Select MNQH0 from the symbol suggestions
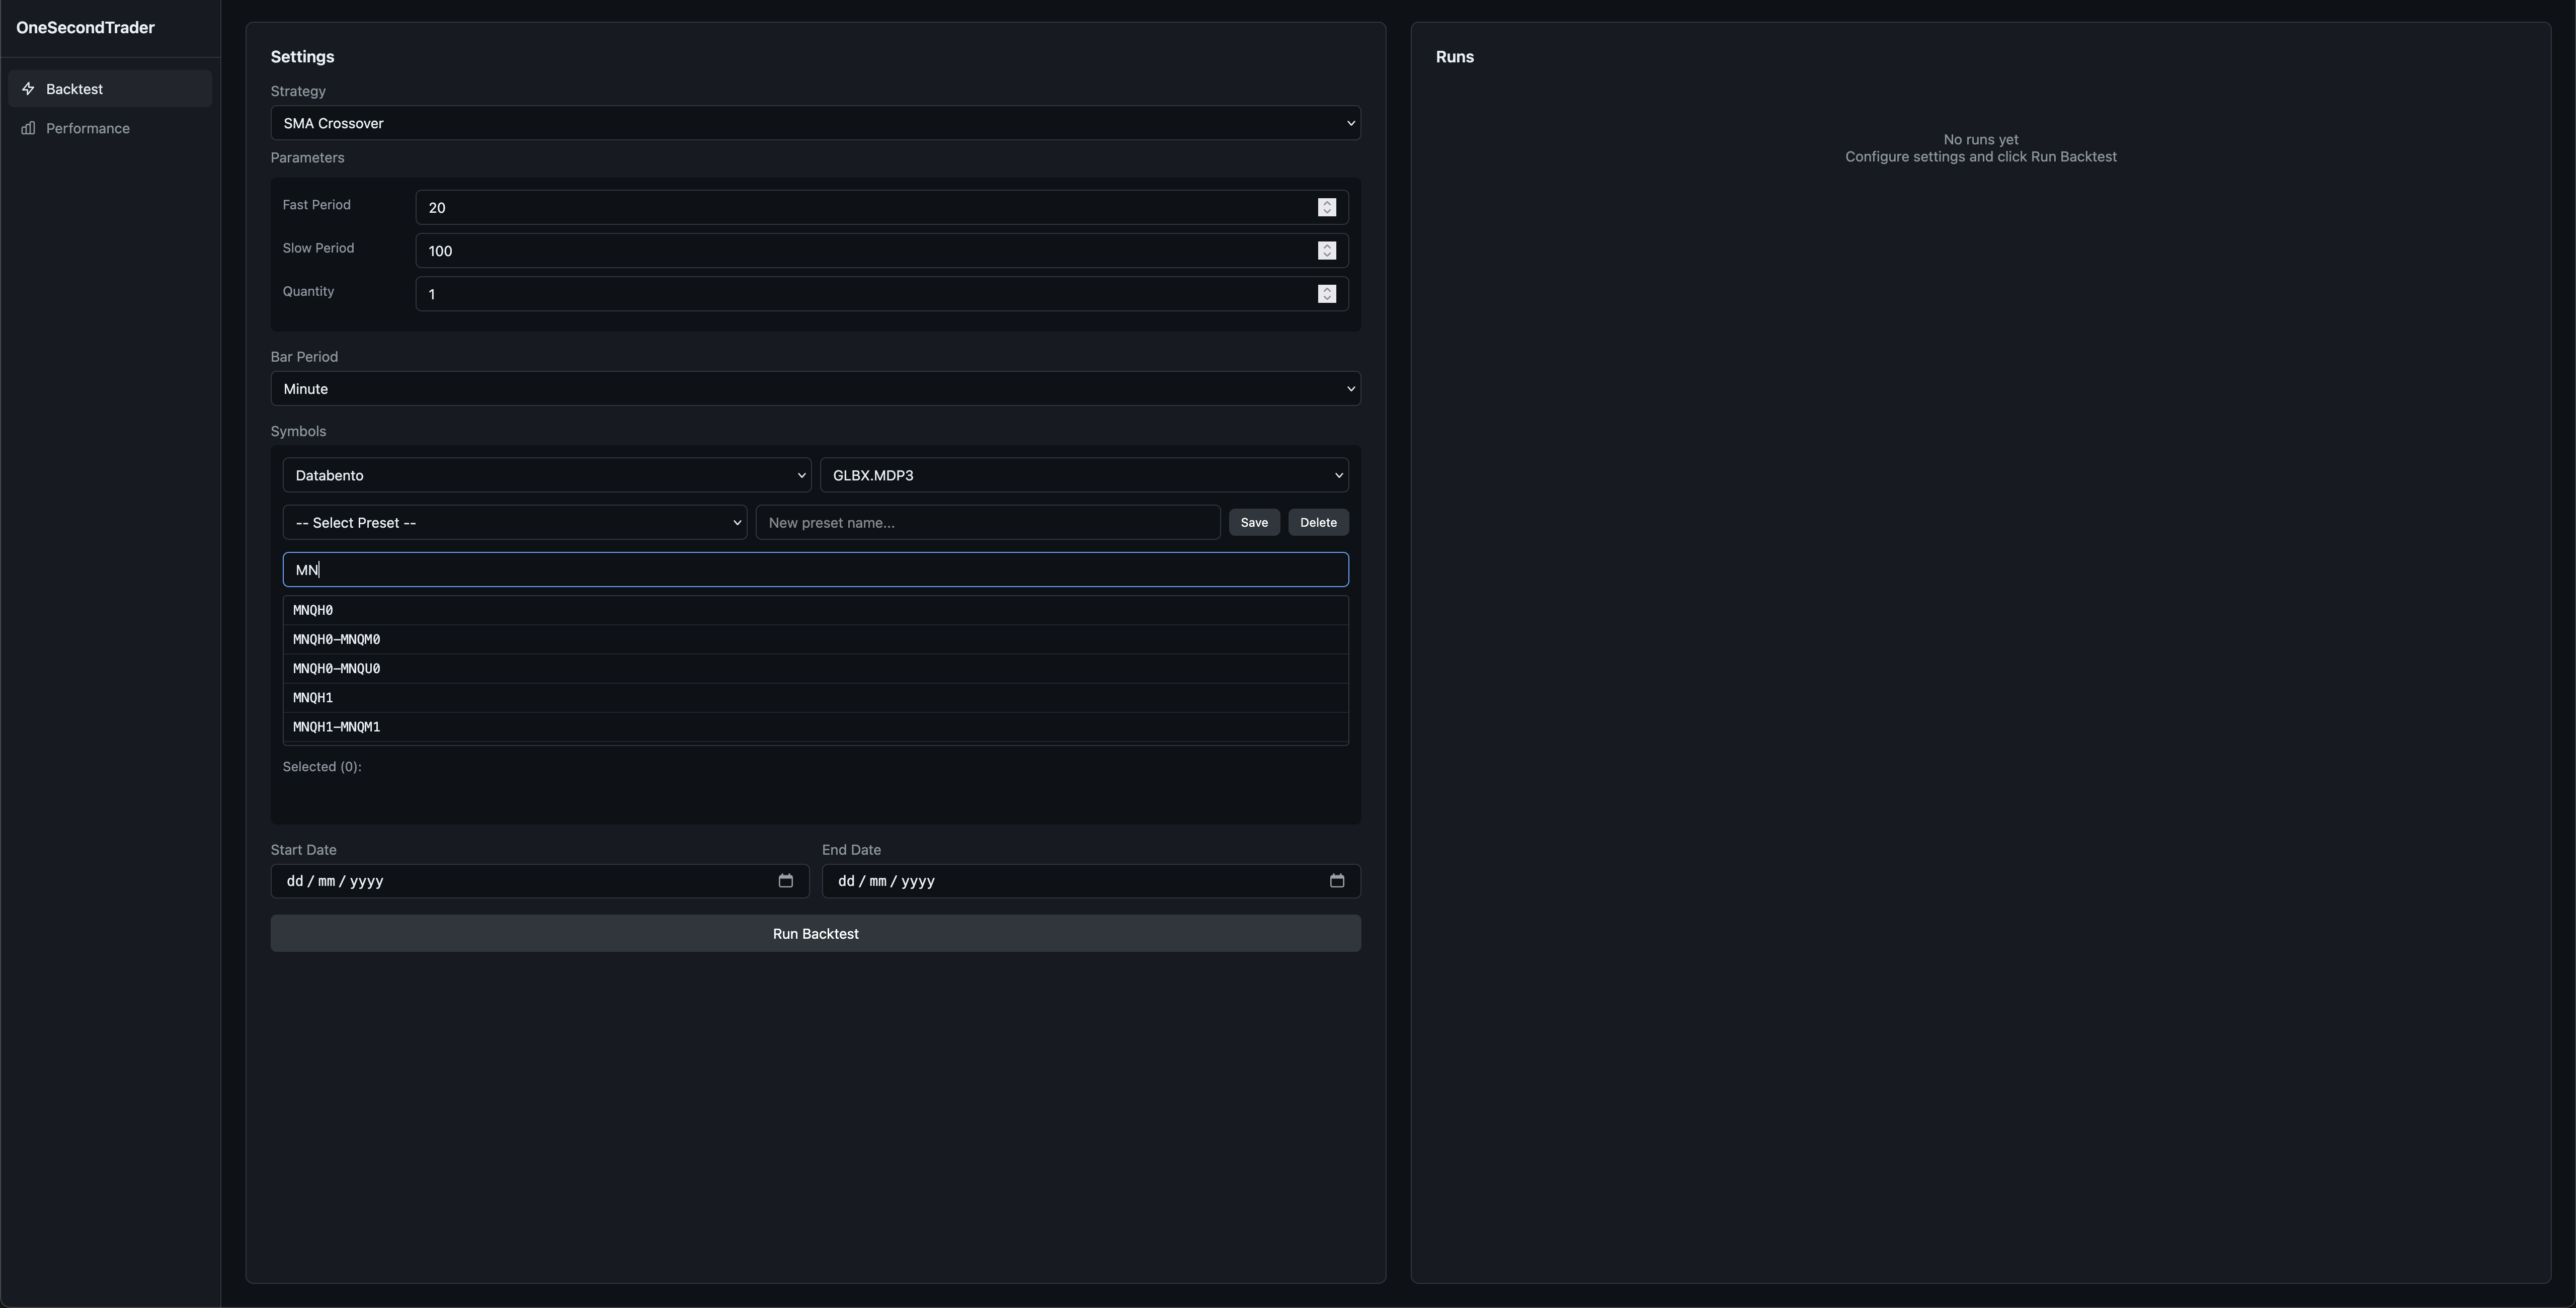Screen dimensions: 2576x1308 click(x=313, y=610)
